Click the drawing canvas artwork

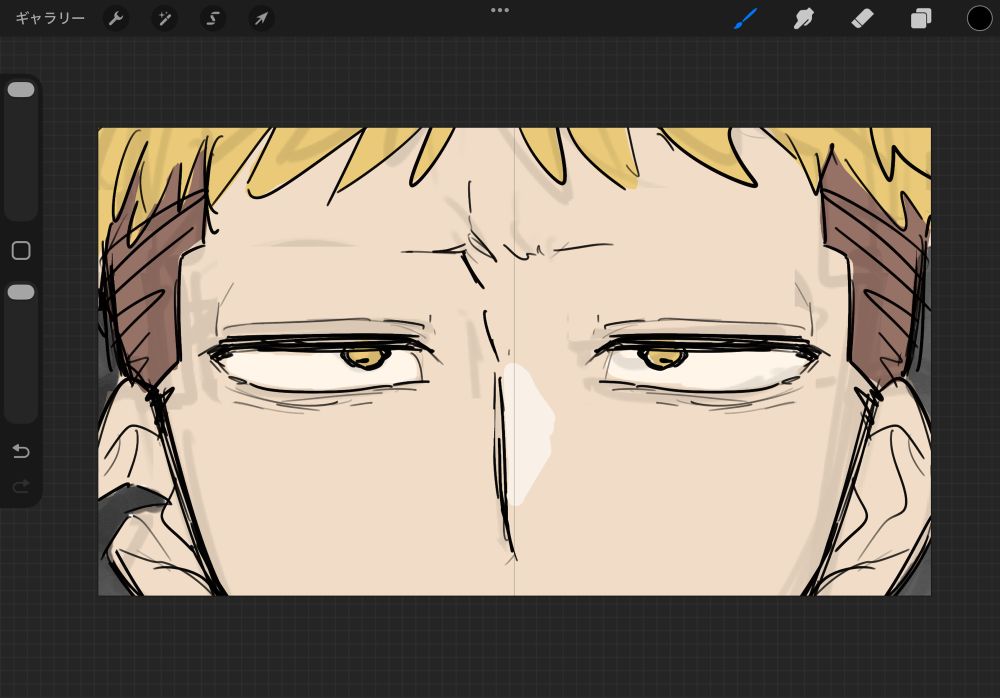click(x=514, y=362)
